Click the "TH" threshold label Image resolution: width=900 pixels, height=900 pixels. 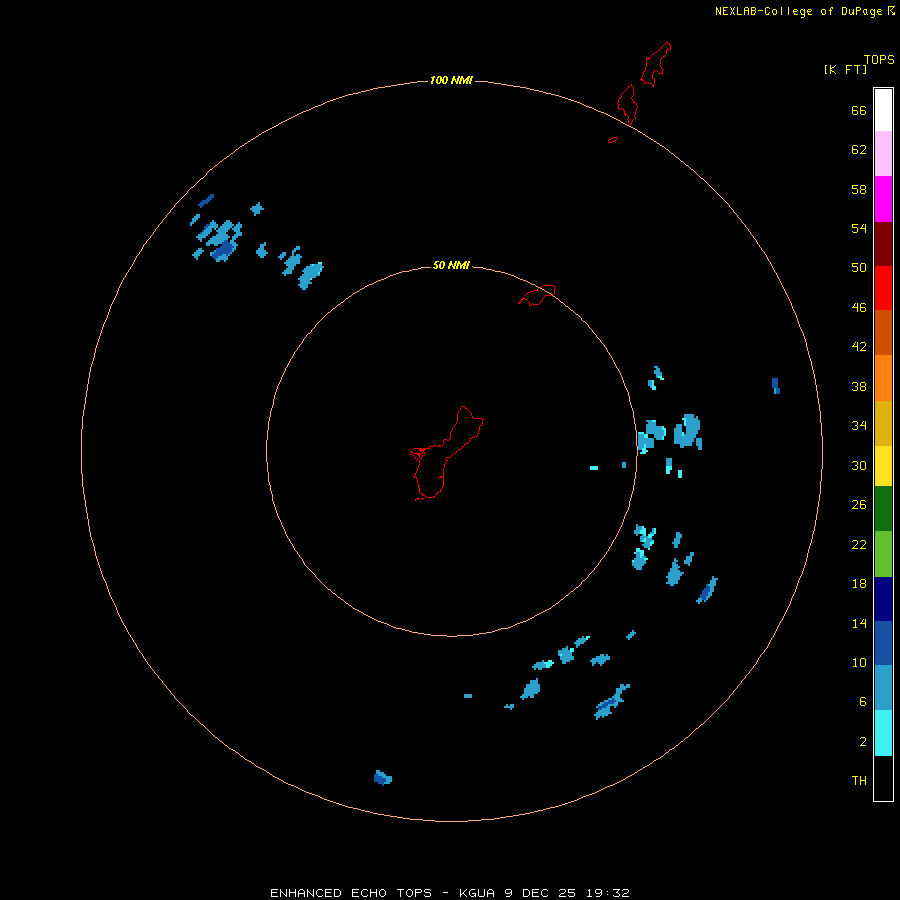[x=859, y=781]
